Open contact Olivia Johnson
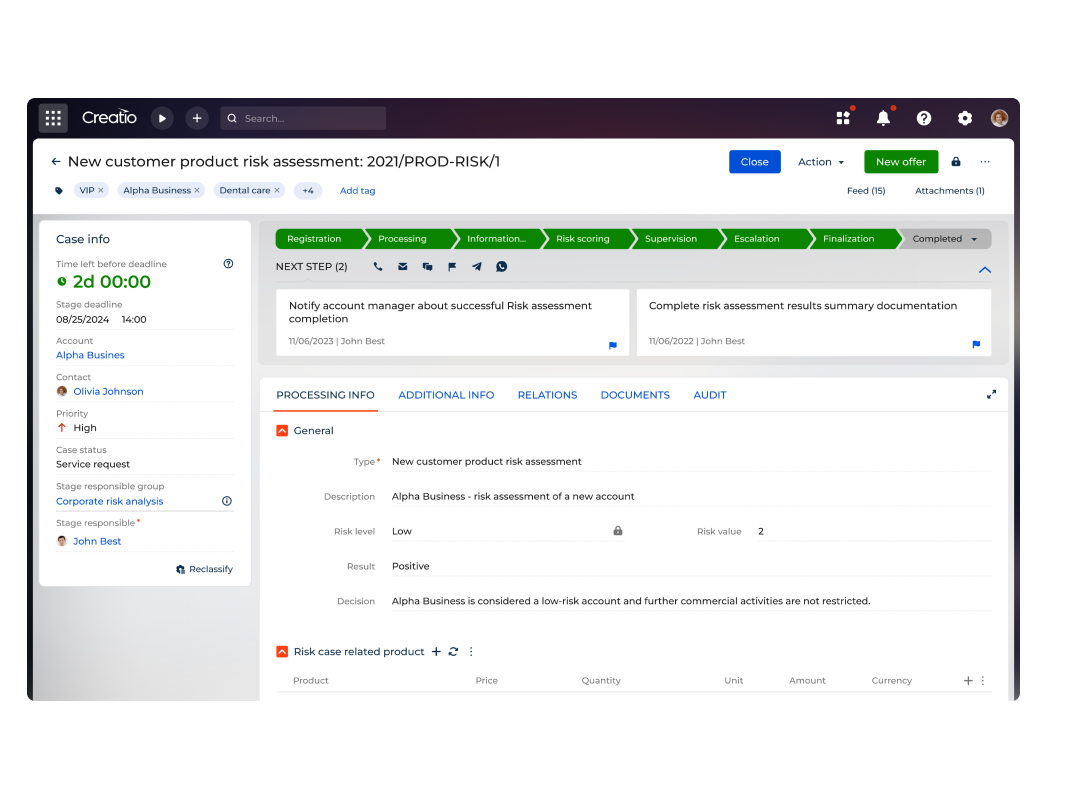Screen dimensions: 1082x800 [x=108, y=391]
